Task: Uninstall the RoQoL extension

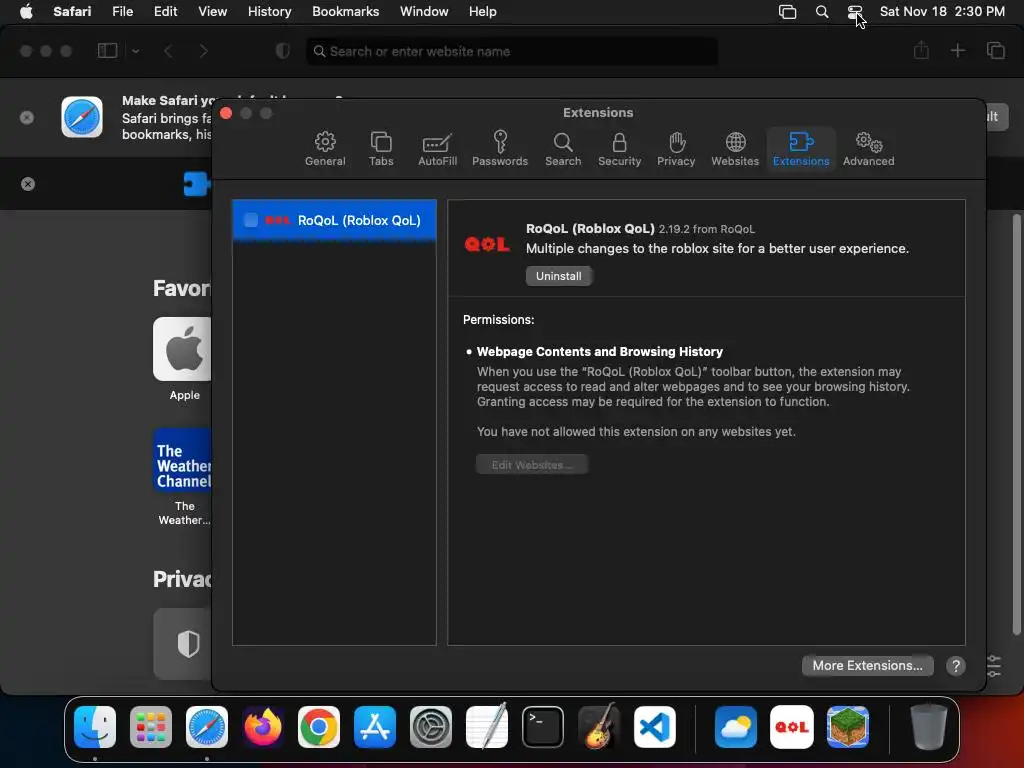Action: coord(558,276)
